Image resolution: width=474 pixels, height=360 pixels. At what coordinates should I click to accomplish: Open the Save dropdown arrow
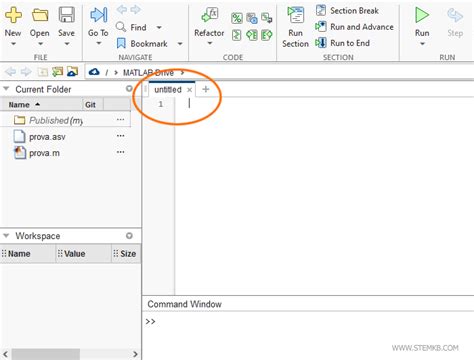click(x=67, y=44)
